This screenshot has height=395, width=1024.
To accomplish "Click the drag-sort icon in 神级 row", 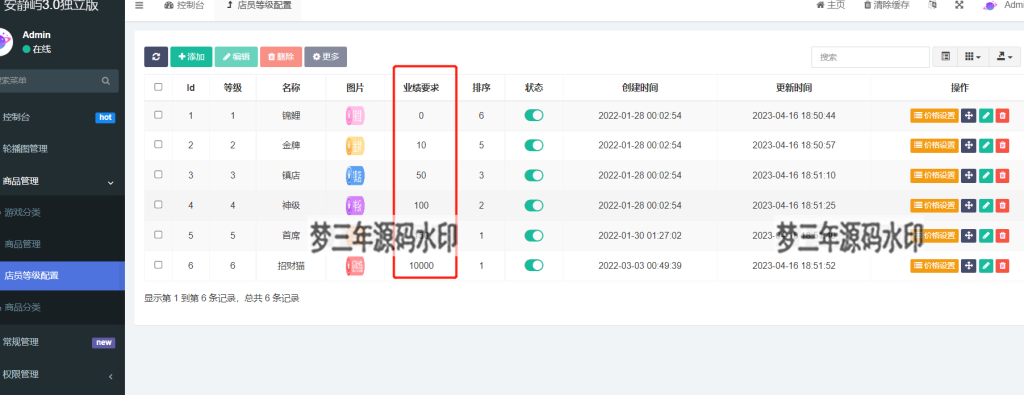I will tap(968, 206).
